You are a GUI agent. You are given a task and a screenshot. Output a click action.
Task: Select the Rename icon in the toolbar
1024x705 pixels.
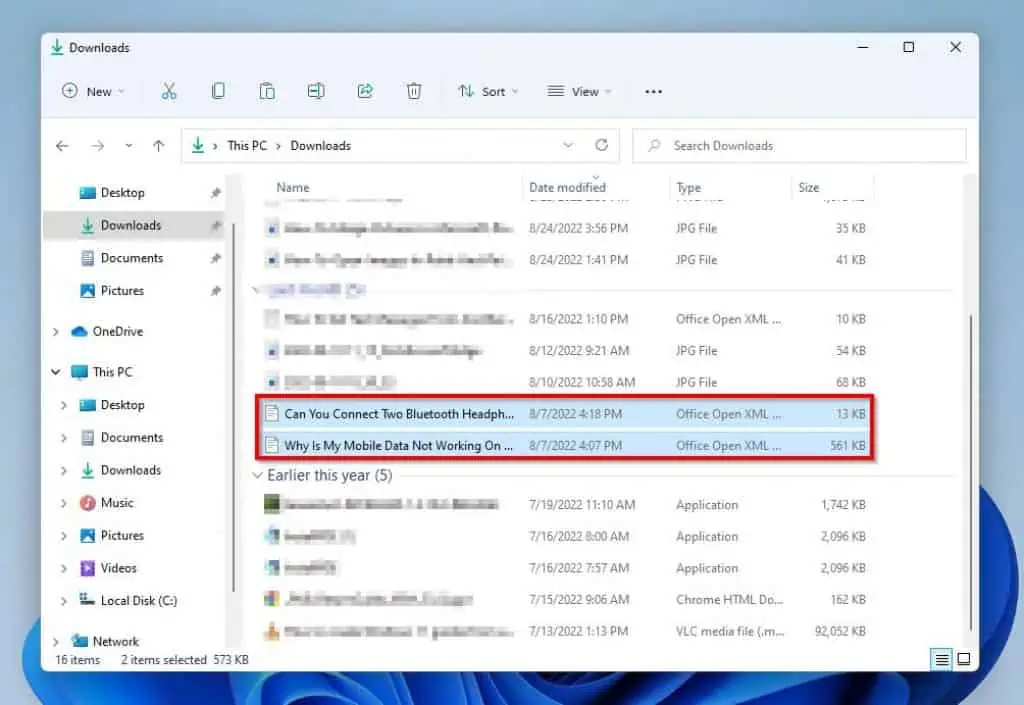(316, 91)
